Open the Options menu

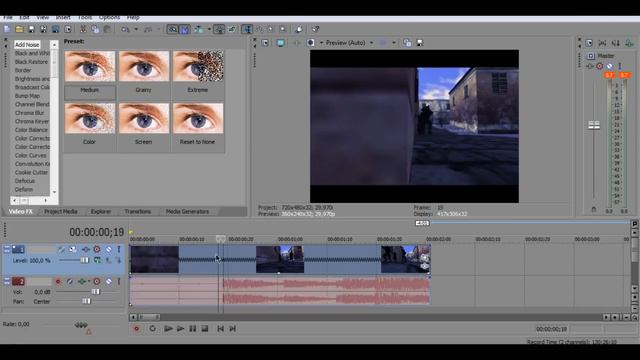109,18
